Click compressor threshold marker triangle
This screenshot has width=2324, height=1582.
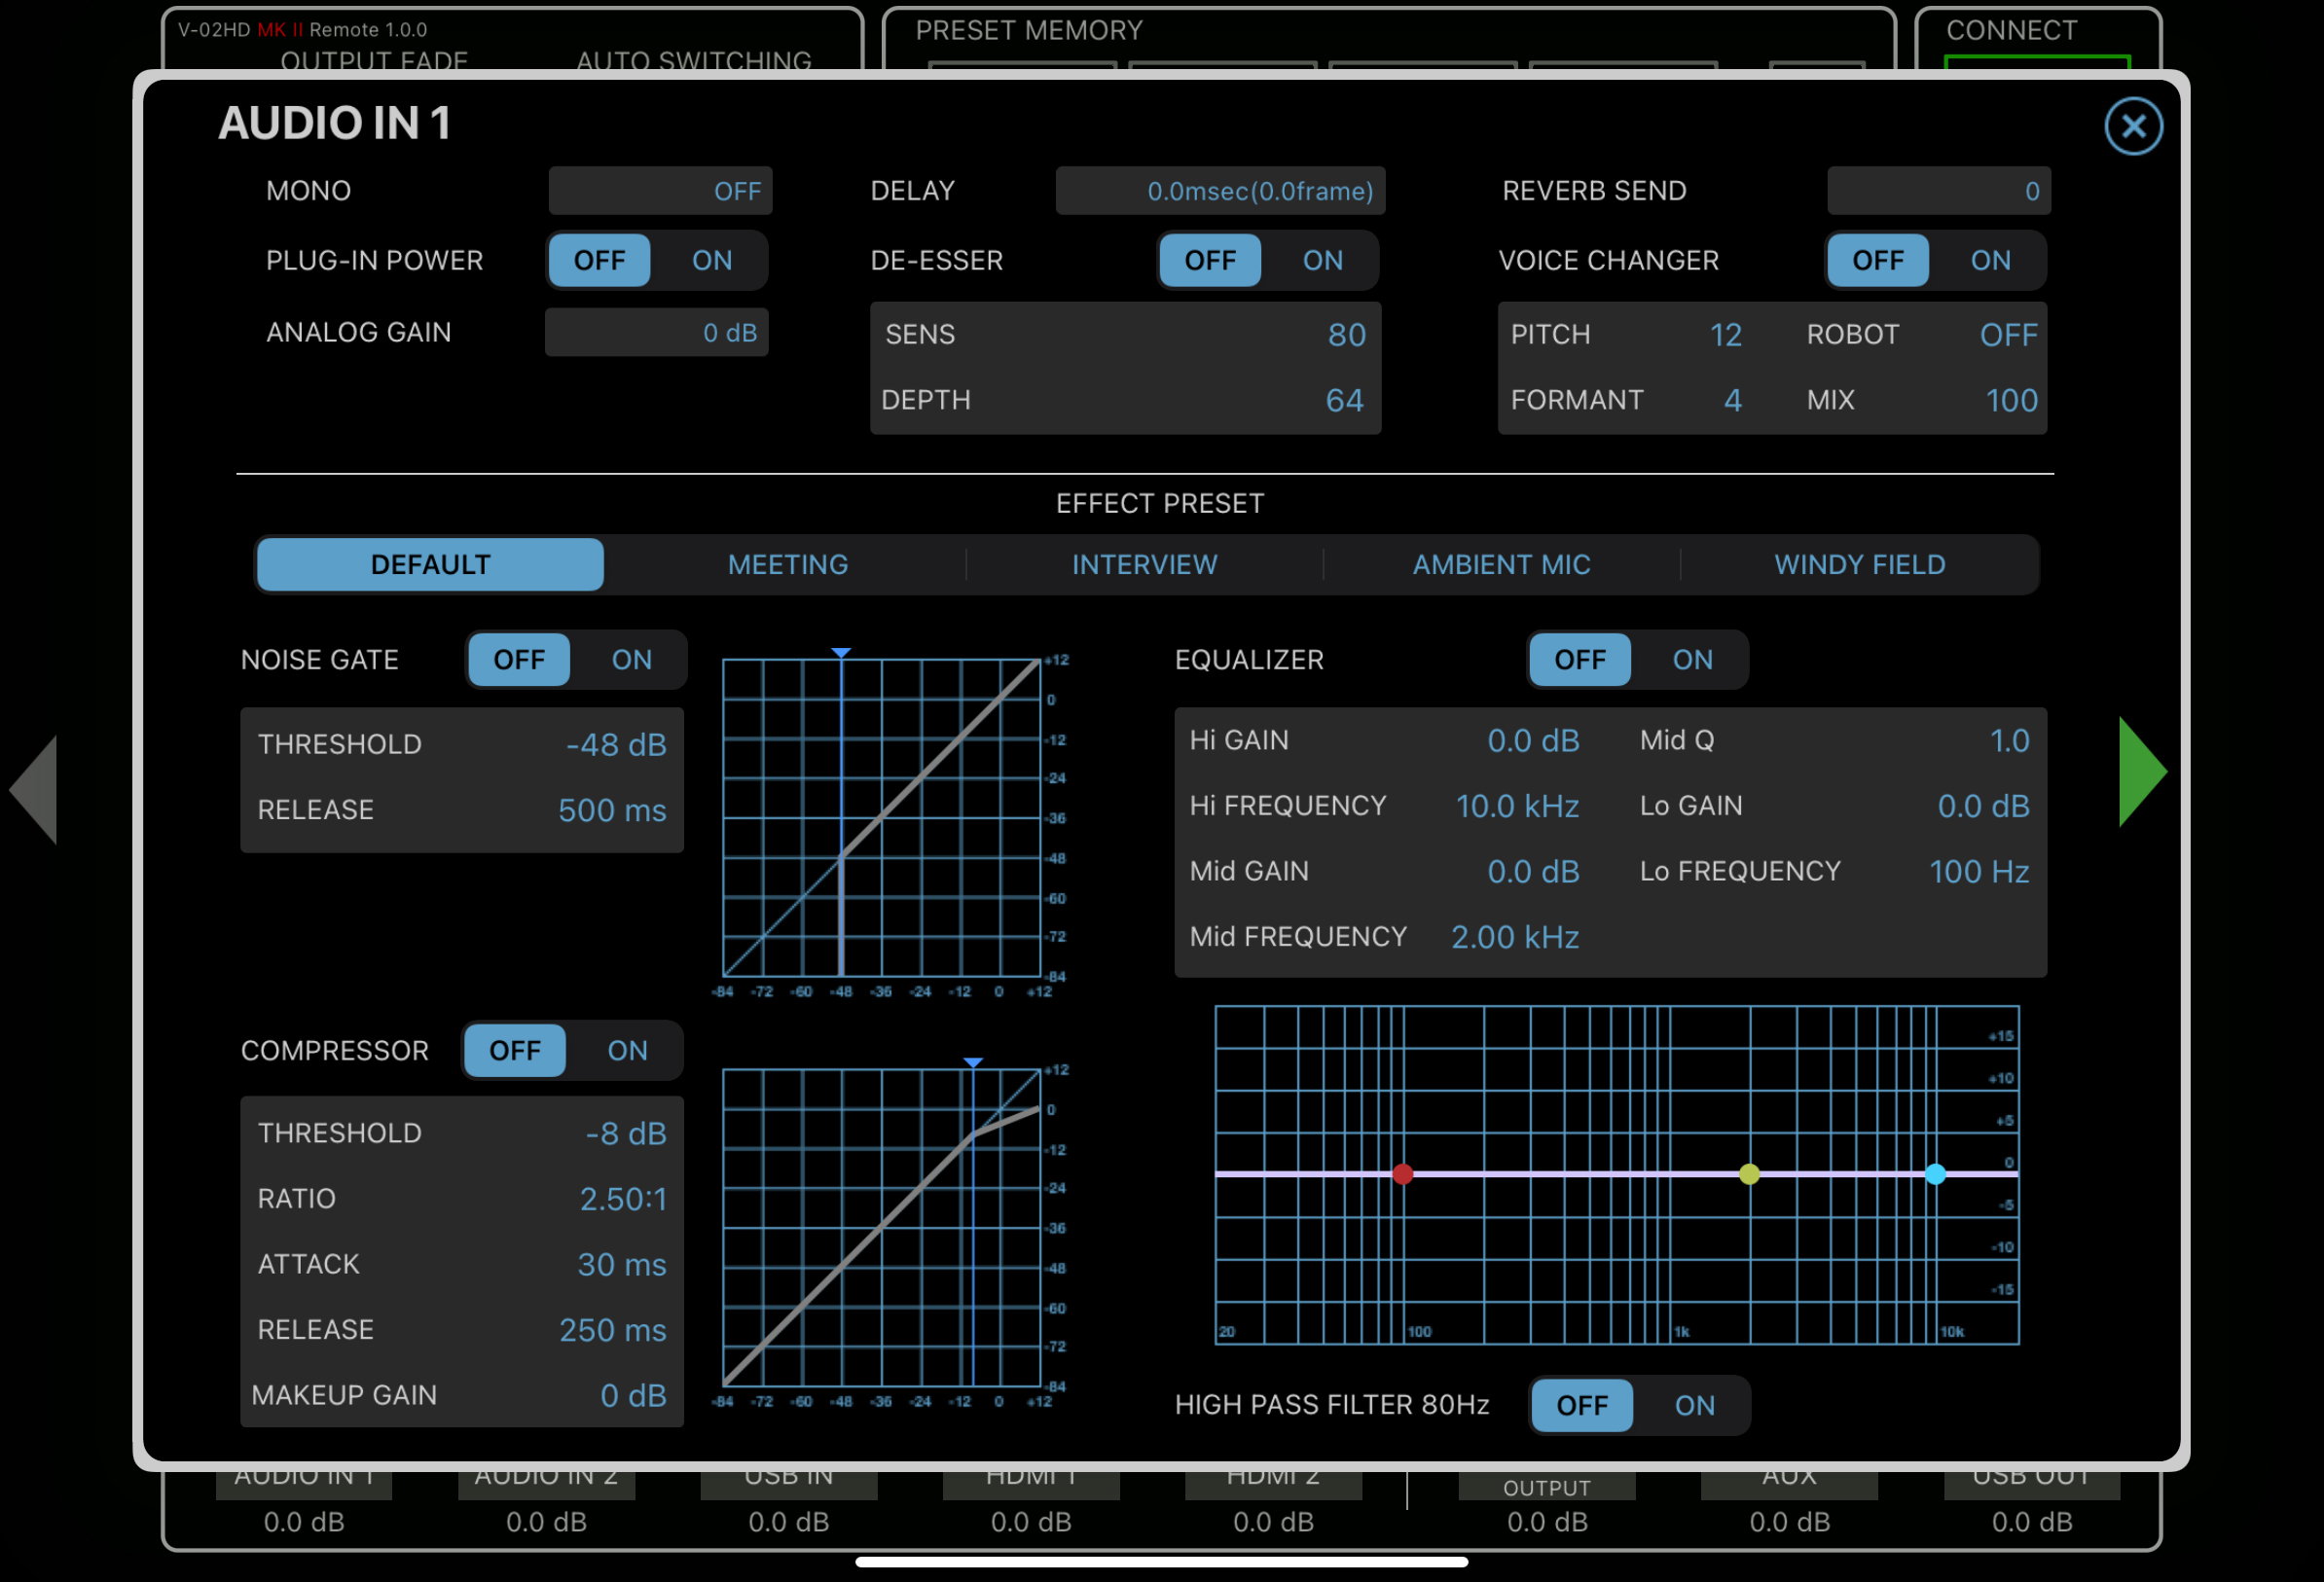973,1063
